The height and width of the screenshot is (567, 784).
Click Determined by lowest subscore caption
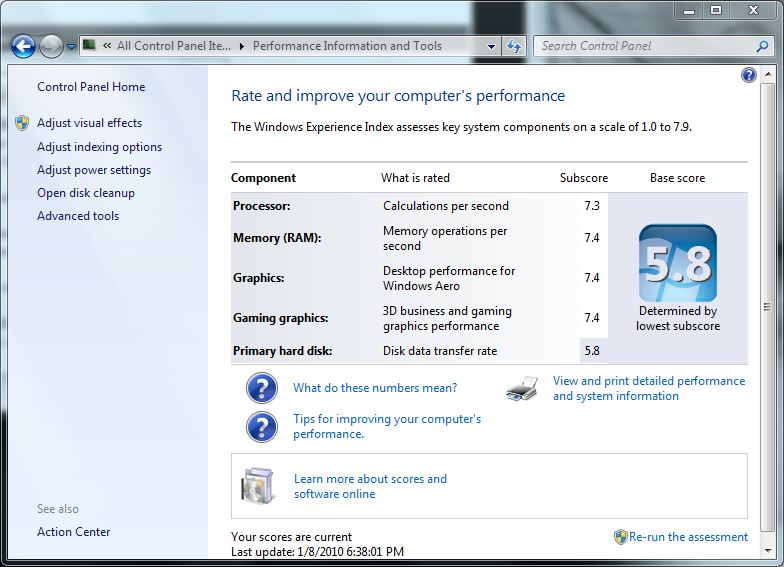tap(678, 318)
